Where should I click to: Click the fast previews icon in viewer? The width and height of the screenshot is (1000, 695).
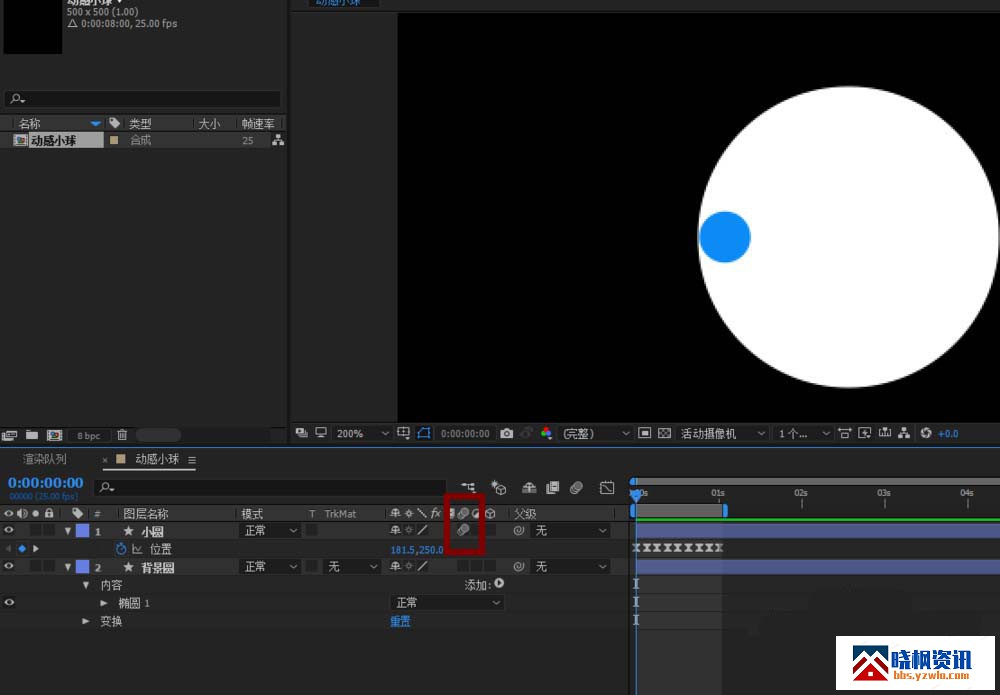865,434
